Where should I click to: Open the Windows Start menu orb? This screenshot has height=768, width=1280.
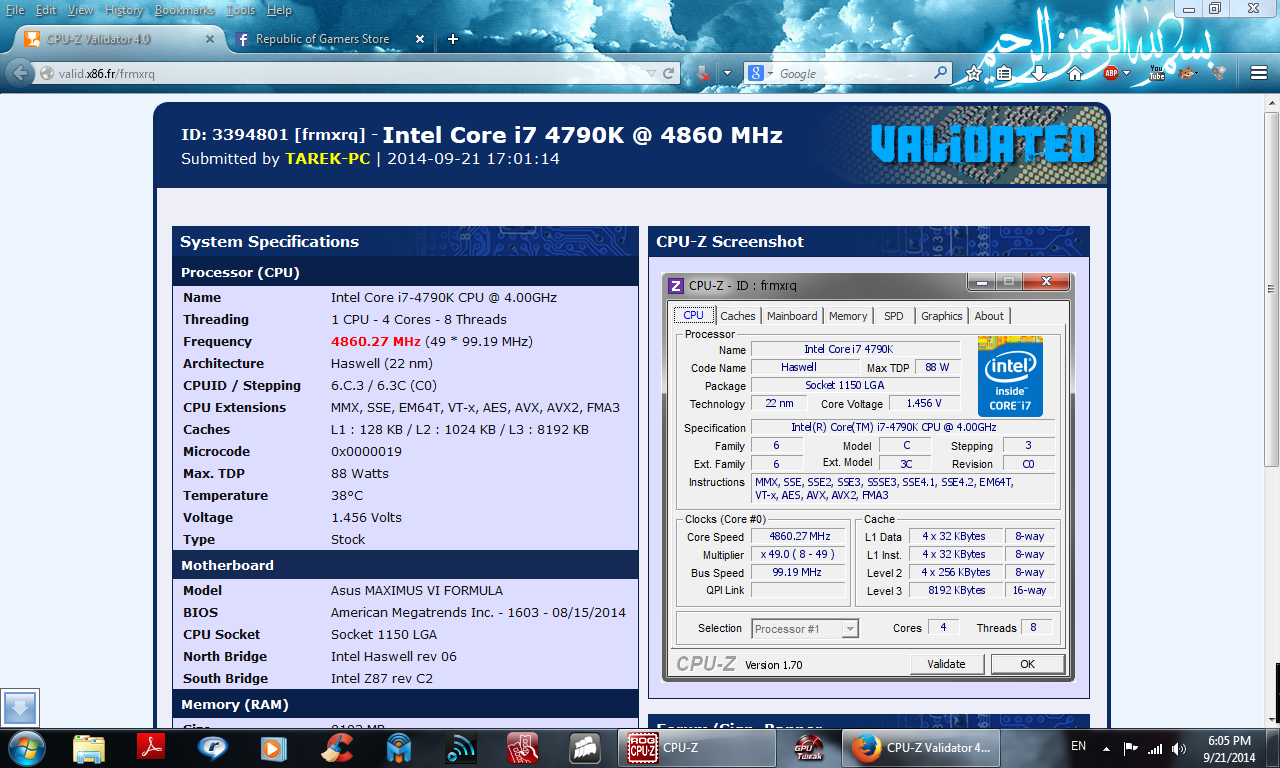coord(26,747)
